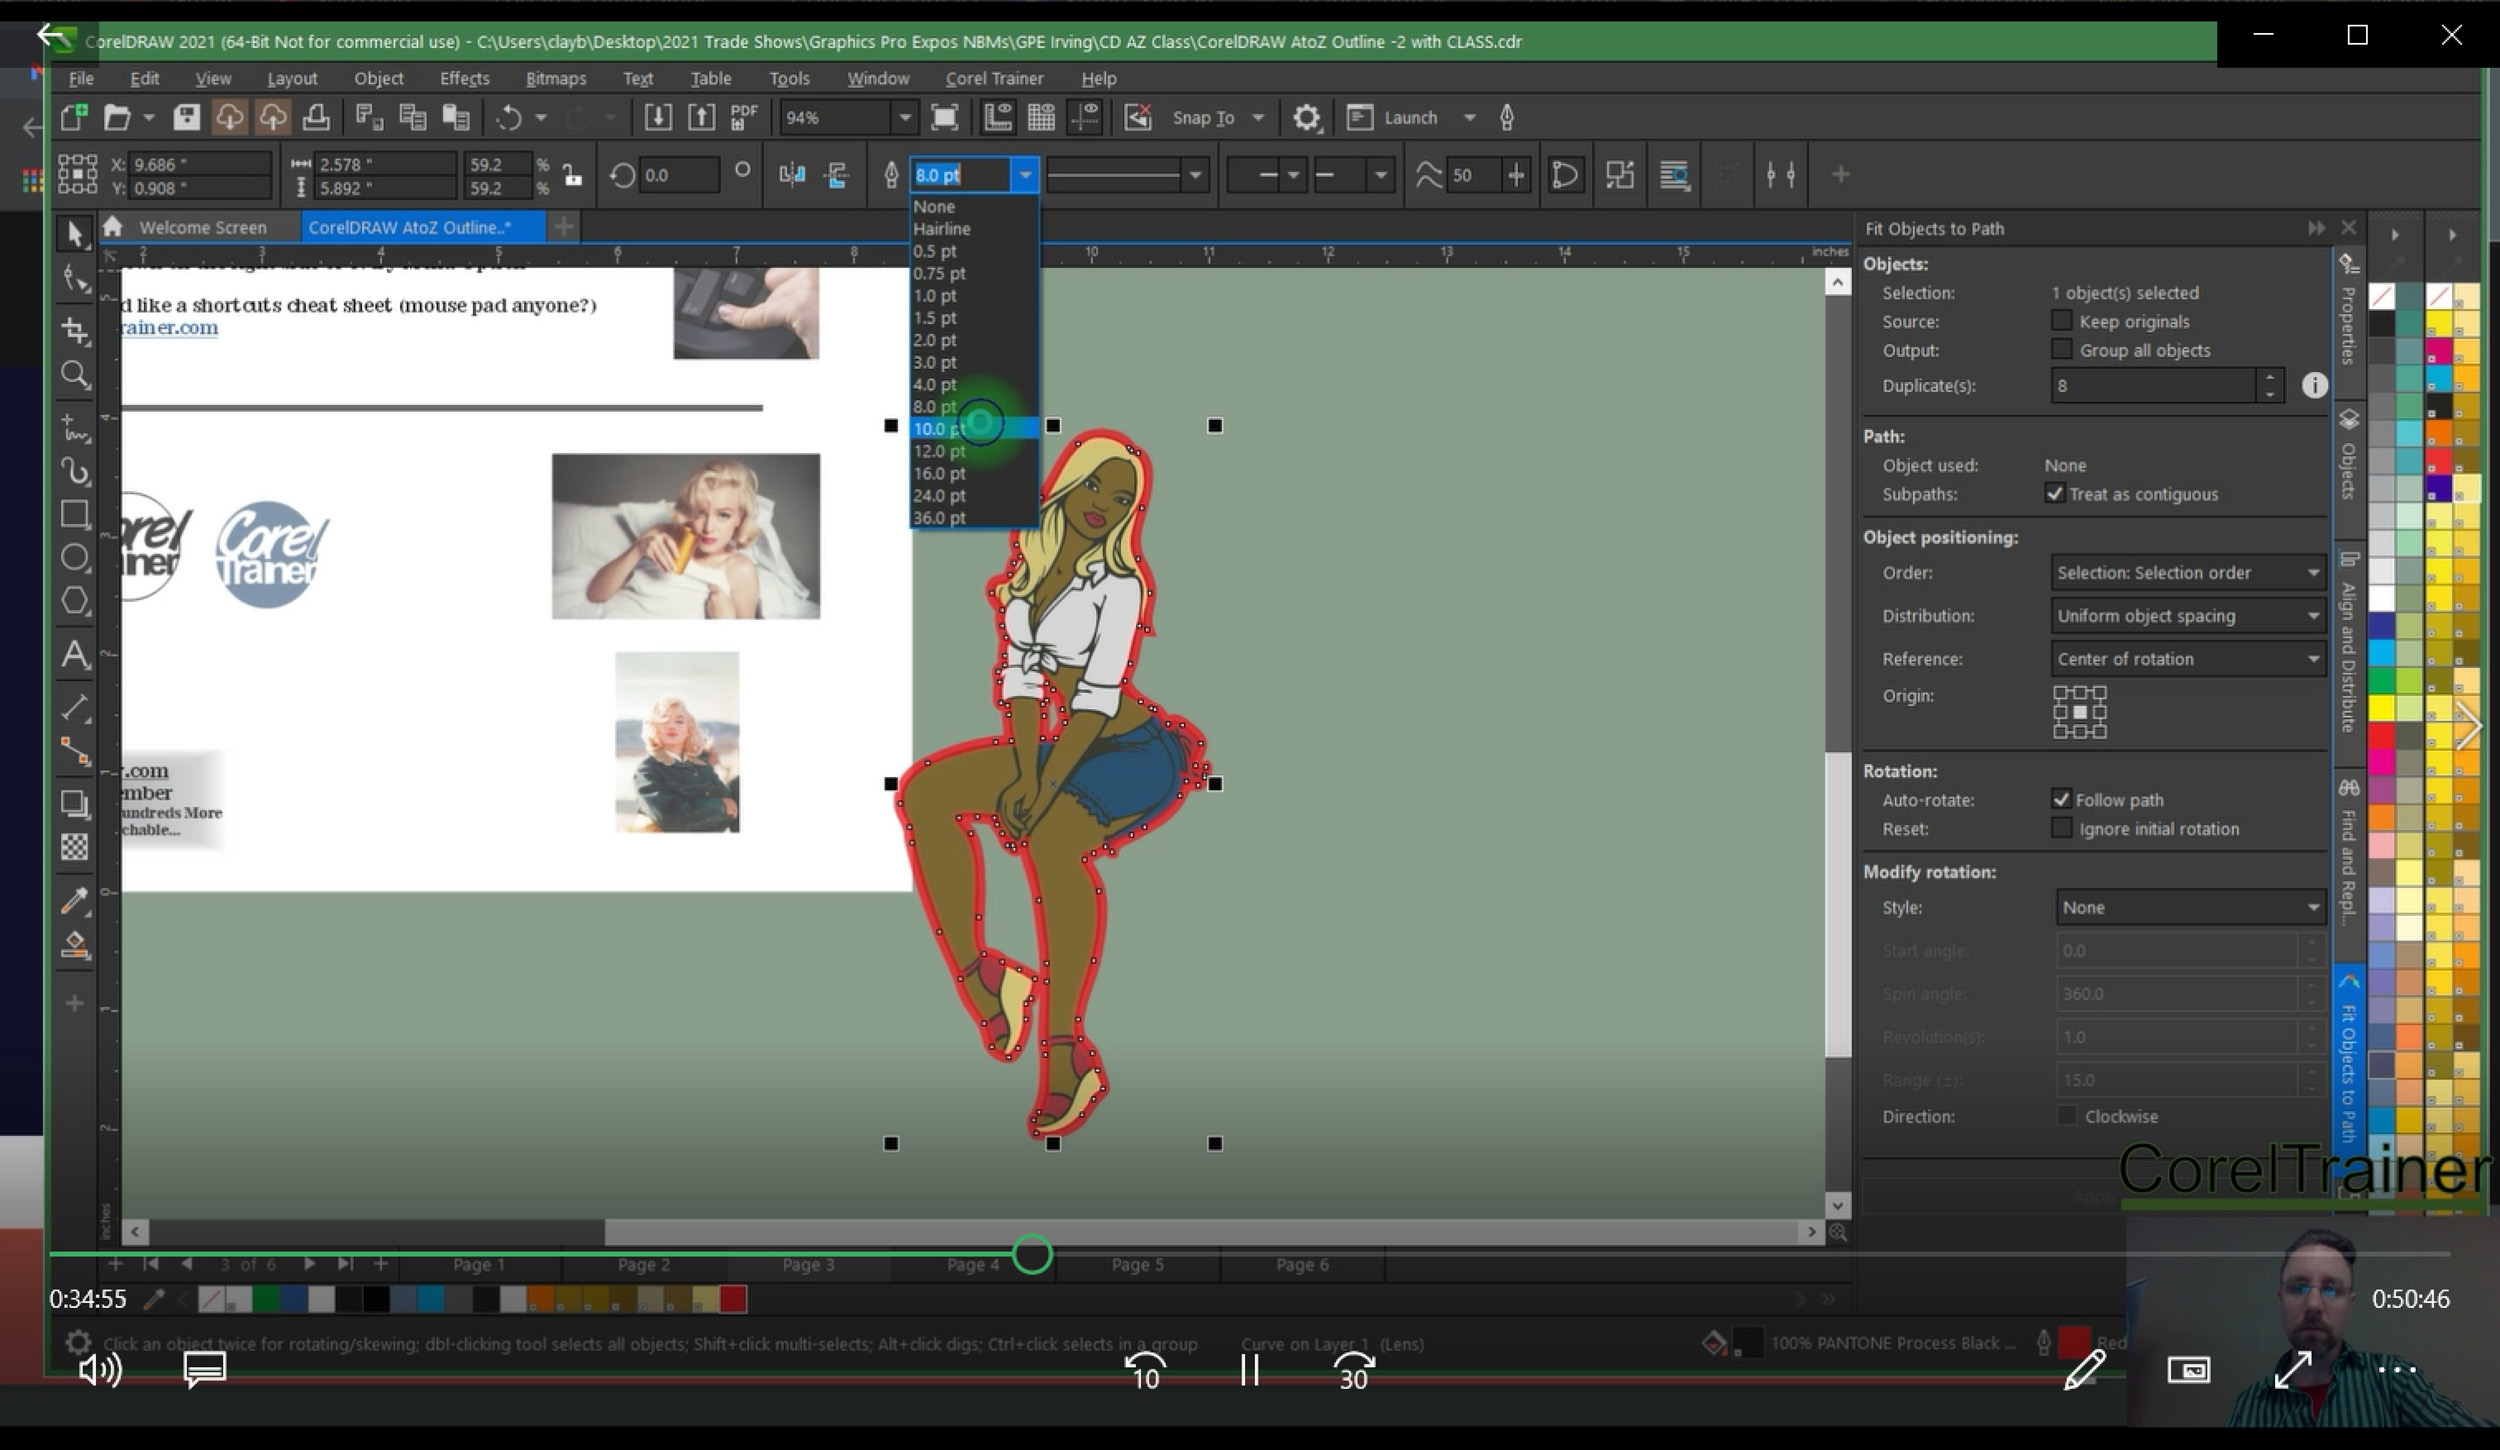Screen dimensions: 2500x1450
Task: Mute the video volume
Action: pos(100,1370)
